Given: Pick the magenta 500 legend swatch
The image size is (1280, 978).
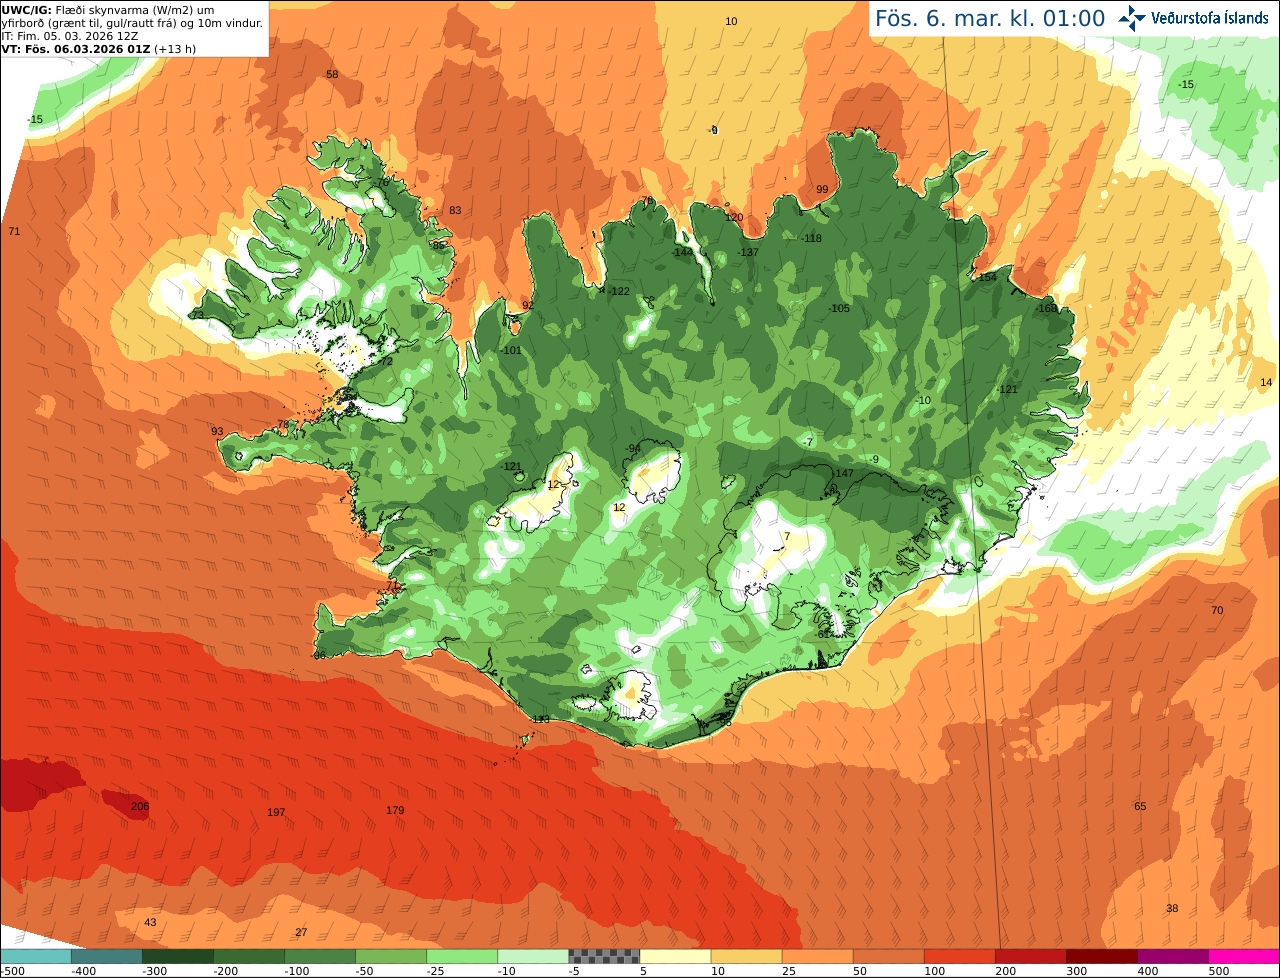Looking at the screenshot, I should point(1244,956).
